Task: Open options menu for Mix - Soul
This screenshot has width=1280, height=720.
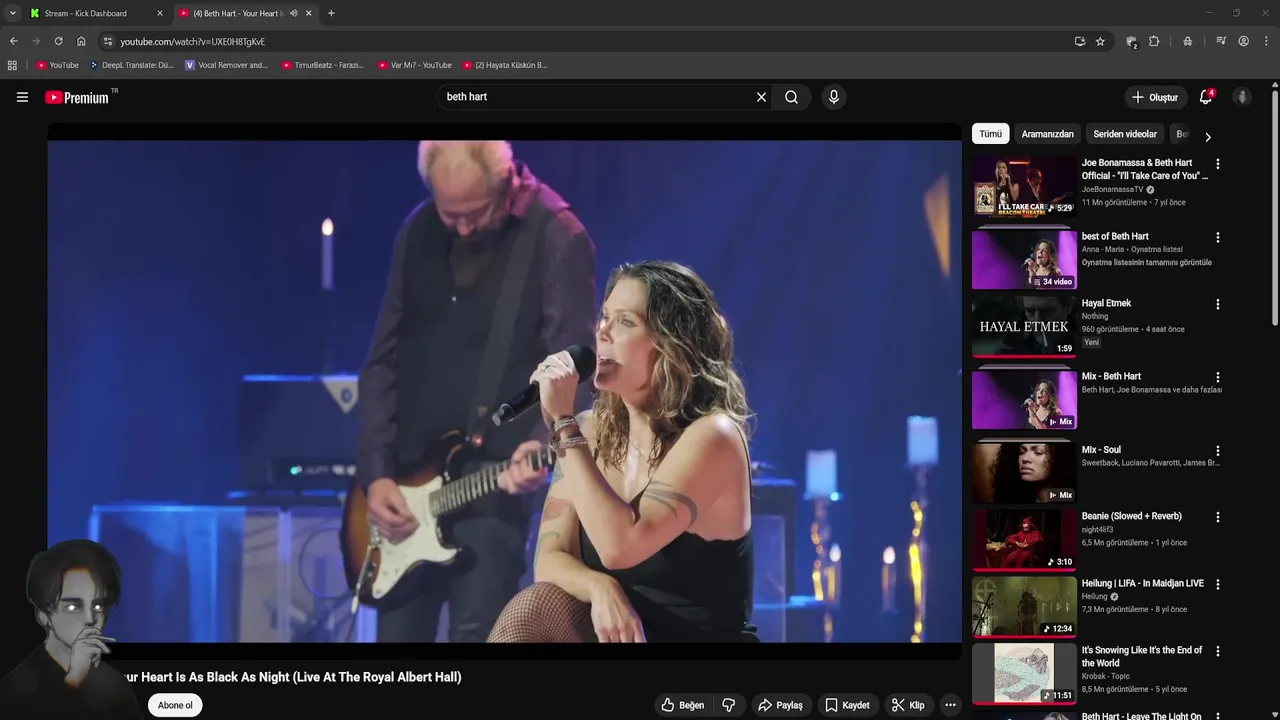Action: click(x=1217, y=451)
